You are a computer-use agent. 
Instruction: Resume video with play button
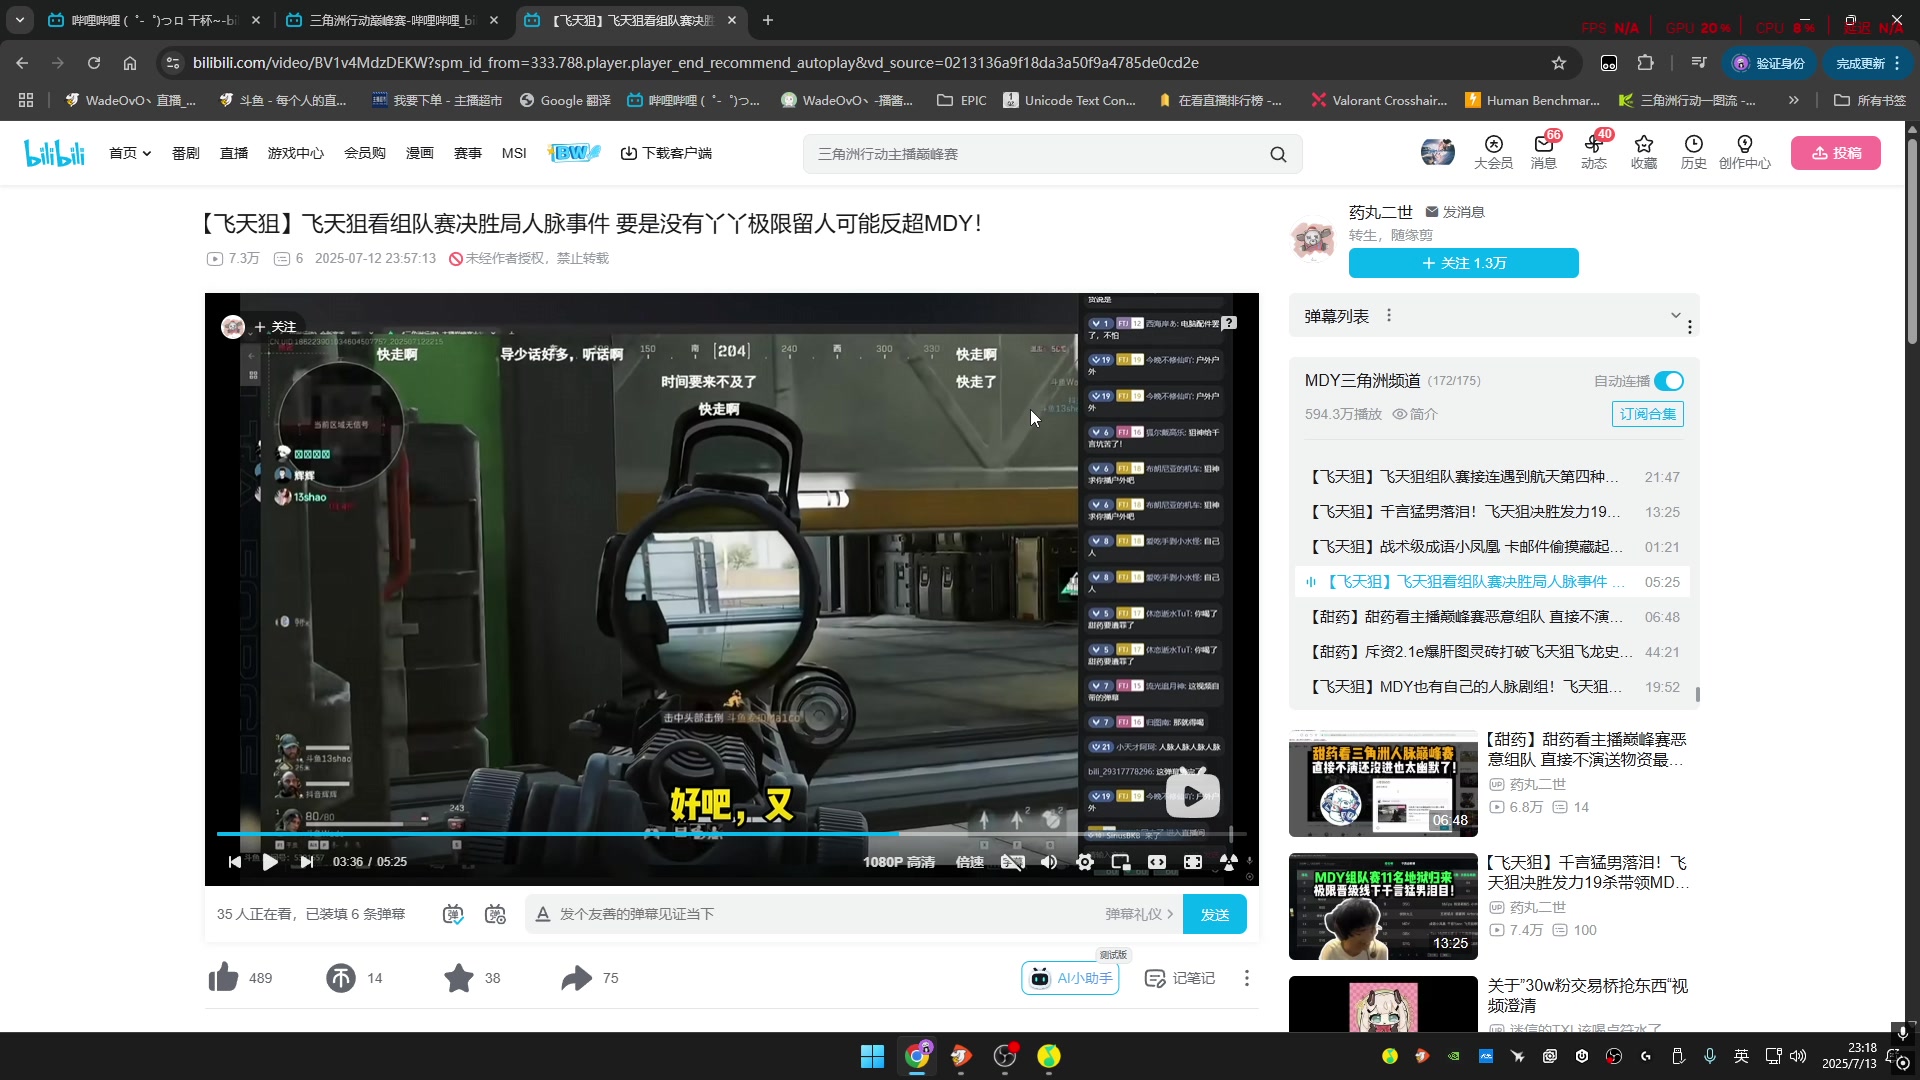270,862
